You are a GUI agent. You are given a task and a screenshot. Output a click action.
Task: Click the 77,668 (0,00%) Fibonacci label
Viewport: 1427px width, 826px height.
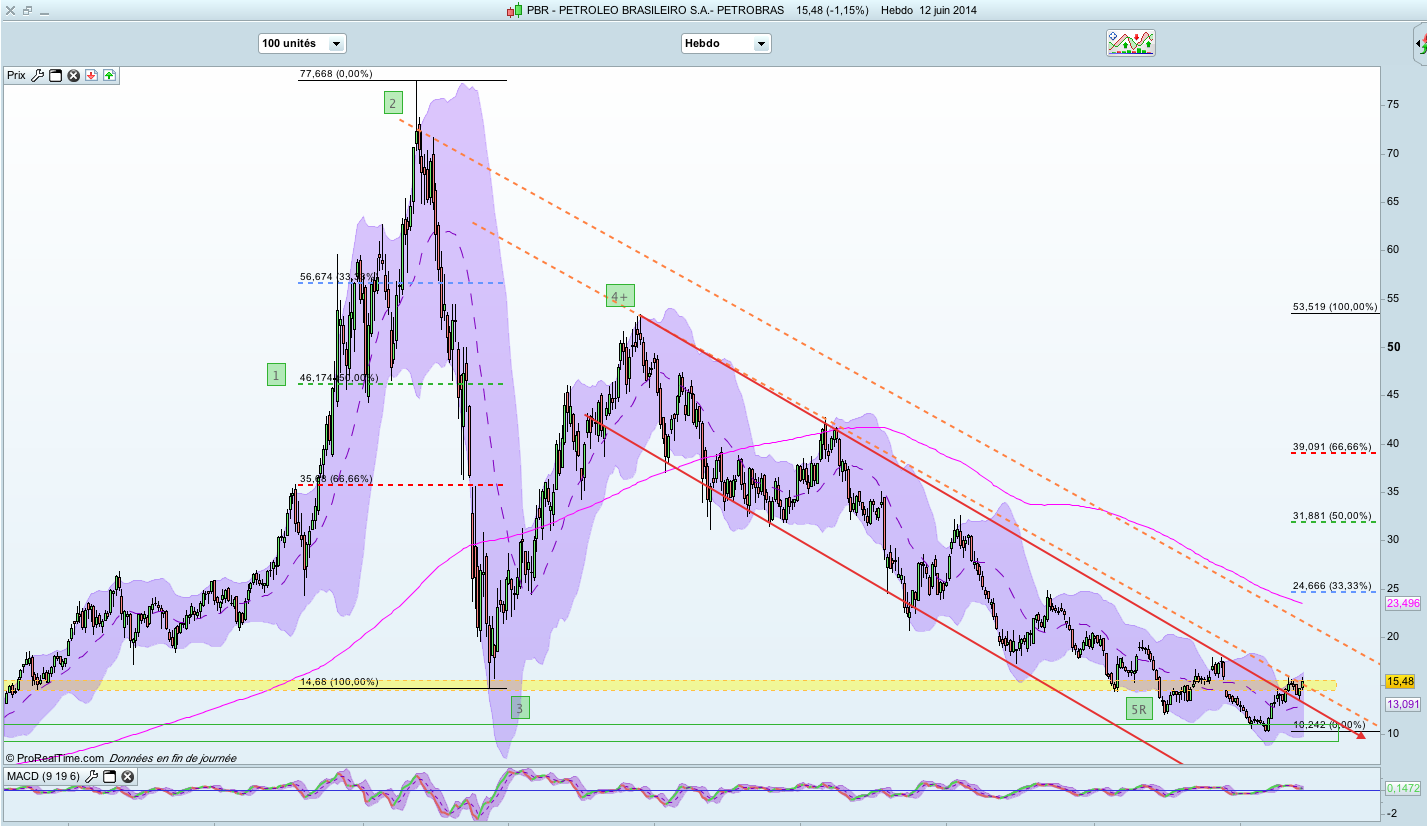point(336,74)
